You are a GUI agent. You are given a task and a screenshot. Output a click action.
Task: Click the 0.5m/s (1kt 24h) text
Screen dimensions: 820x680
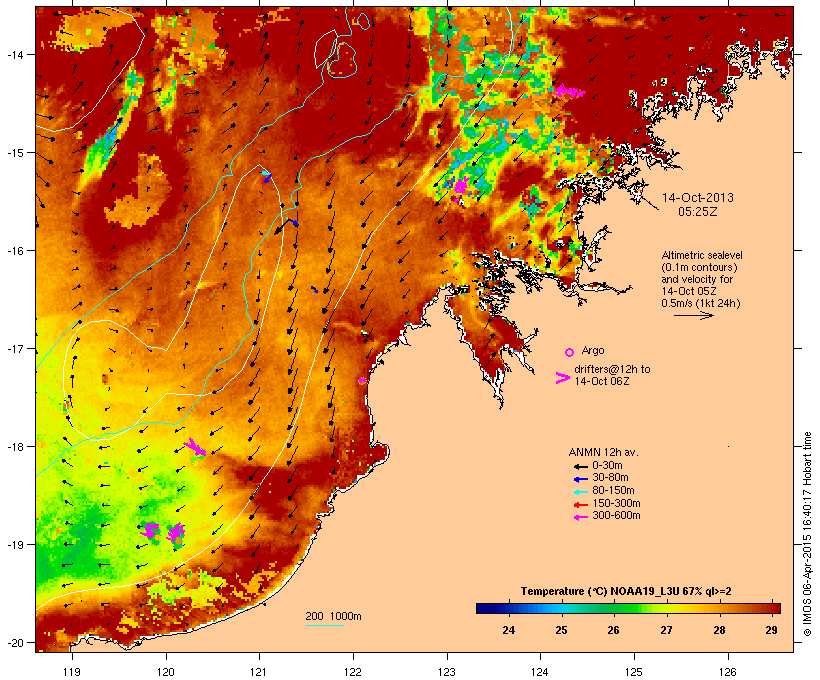(701, 303)
